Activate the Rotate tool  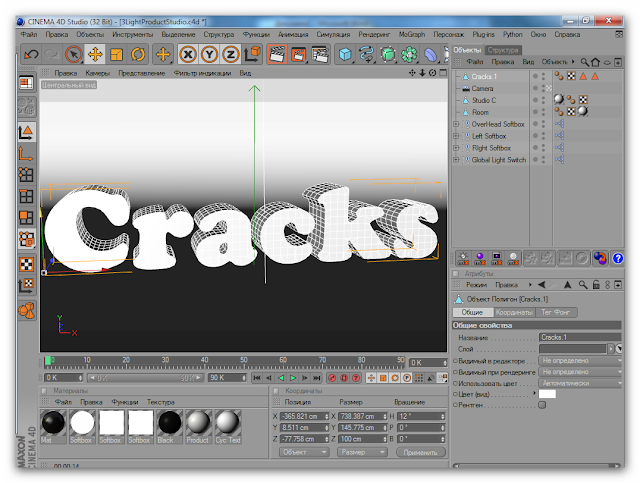pos(138,54)
